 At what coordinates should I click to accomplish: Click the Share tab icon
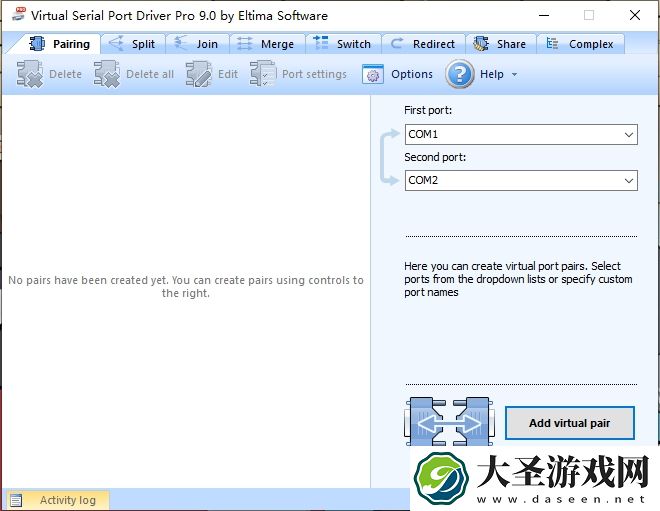[x=481, y=43]
